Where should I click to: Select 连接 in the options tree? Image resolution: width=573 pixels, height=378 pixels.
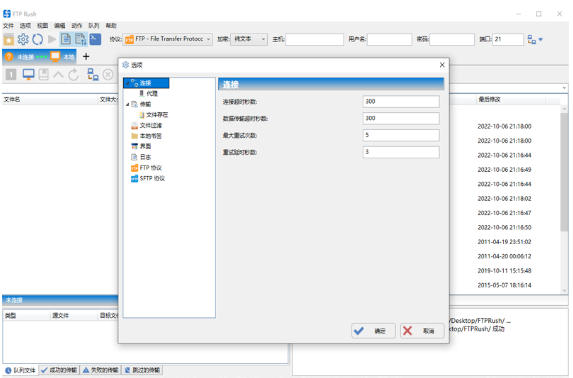tap(146, 83)
